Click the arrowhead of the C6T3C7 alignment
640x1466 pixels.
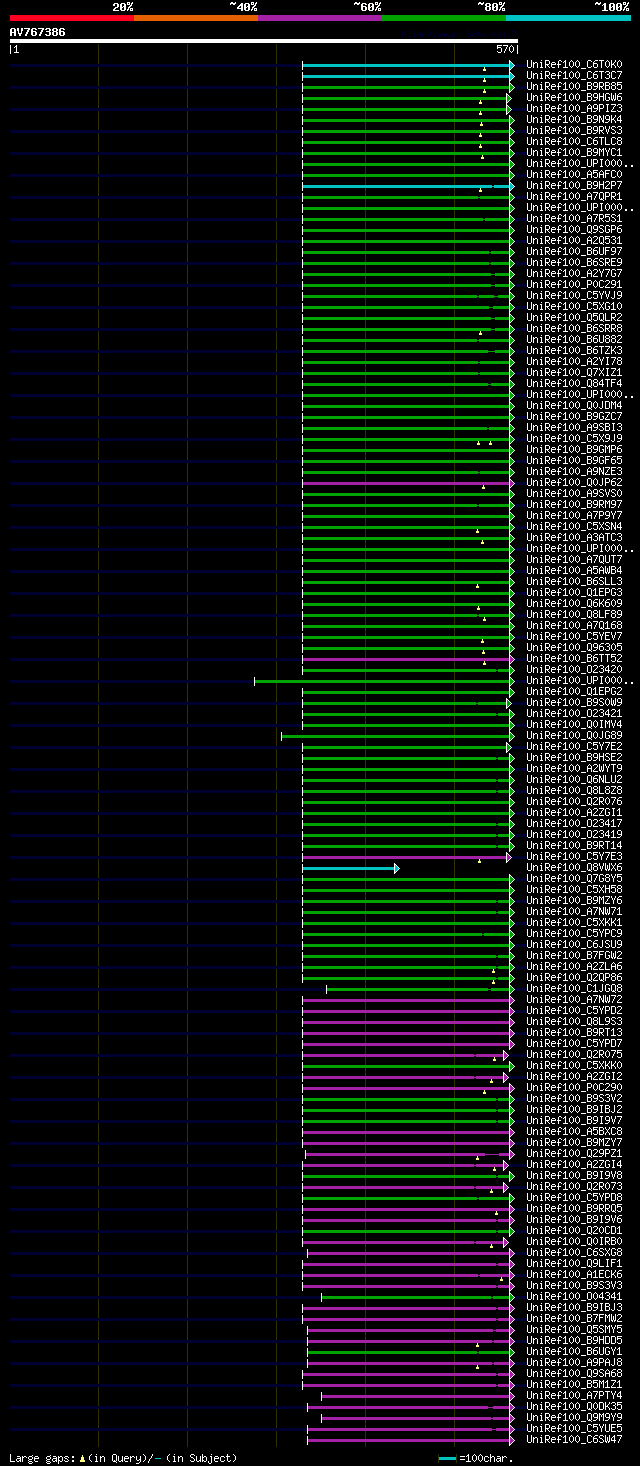512,76
